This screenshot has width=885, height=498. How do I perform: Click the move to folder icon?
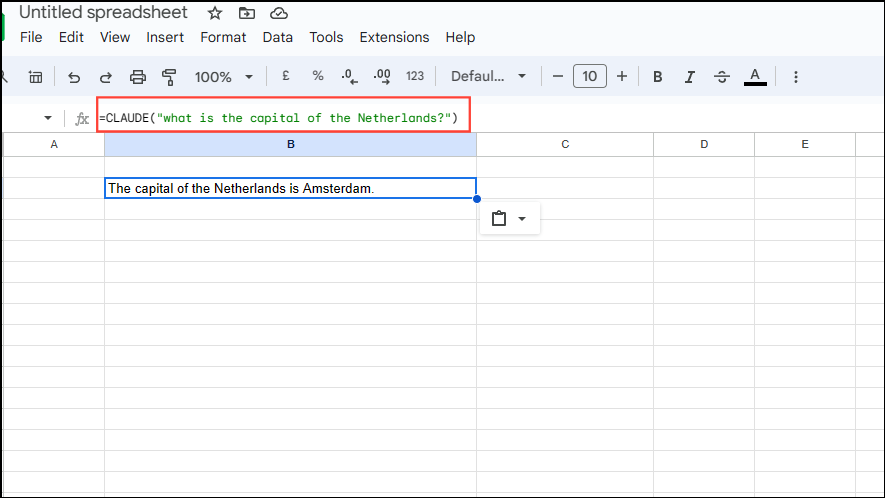pos(247,13)
